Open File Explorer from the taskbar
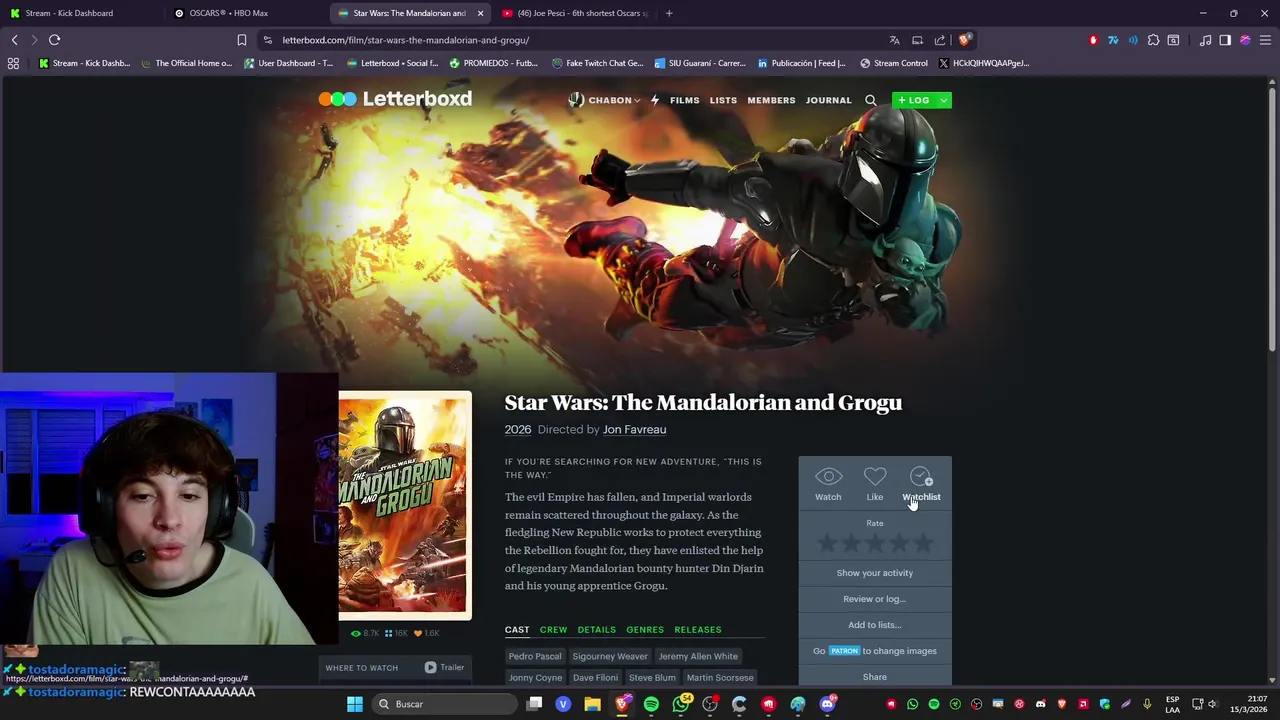This screenshot has height=720, width=1280. (x=592, y=704)
